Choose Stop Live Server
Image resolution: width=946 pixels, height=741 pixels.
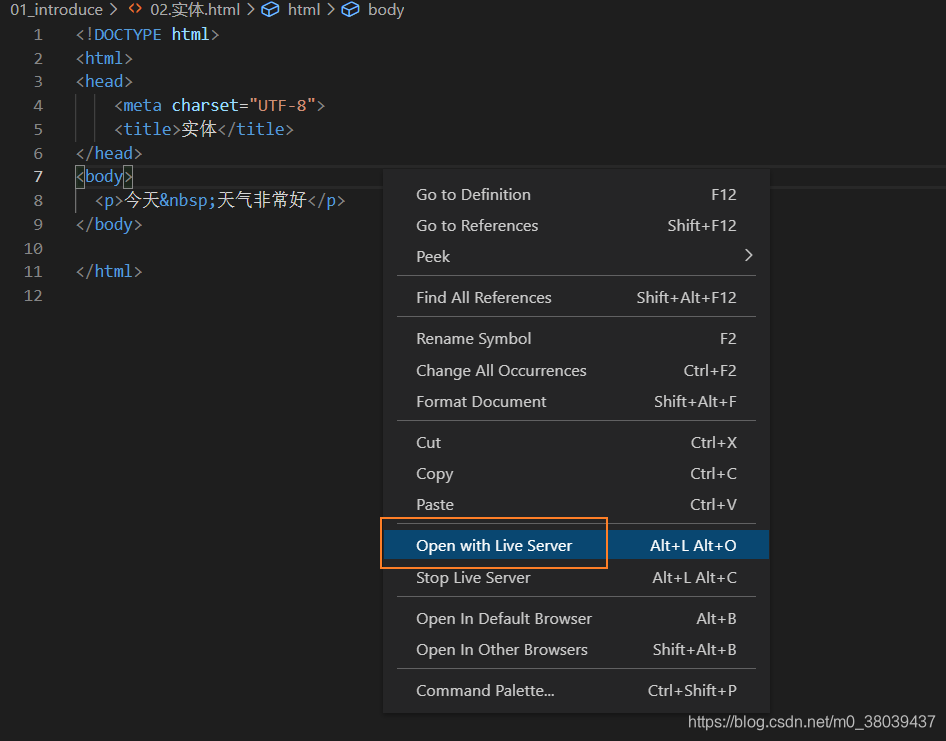pyautogui.click(x=576, y=577)
